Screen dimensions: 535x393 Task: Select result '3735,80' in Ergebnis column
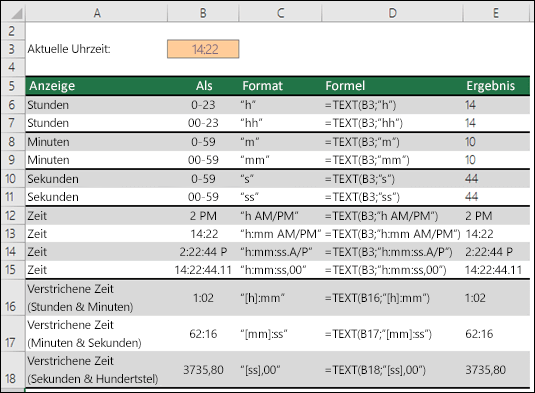tap(496, 370)
